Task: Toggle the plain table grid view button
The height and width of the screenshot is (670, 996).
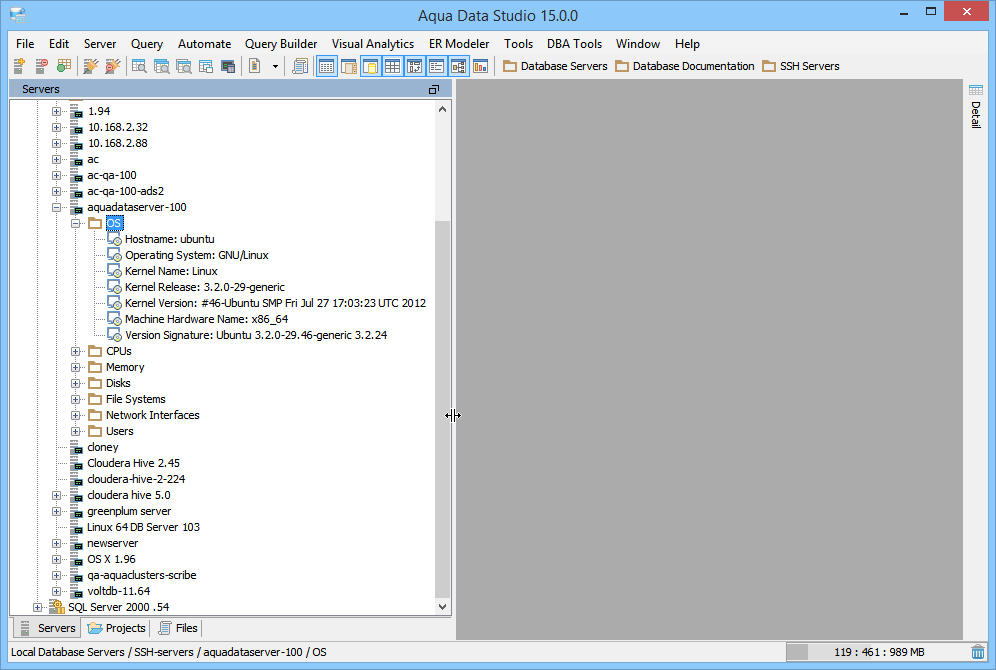Action: point(393,66)
